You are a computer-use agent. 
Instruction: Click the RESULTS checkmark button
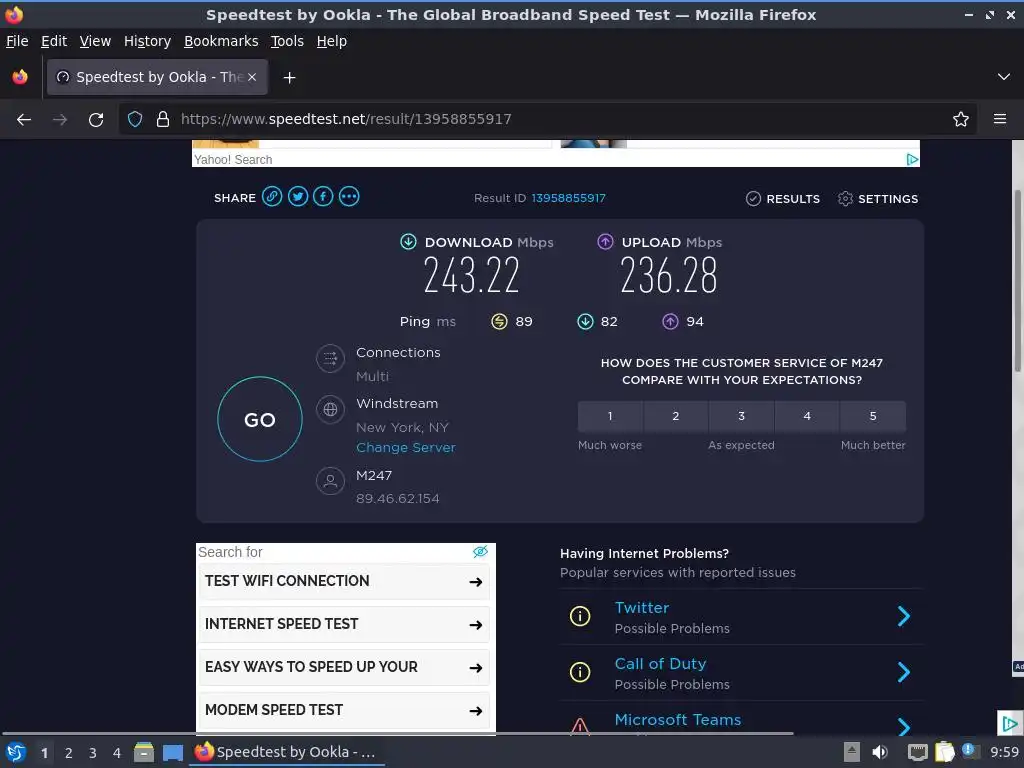782,199
